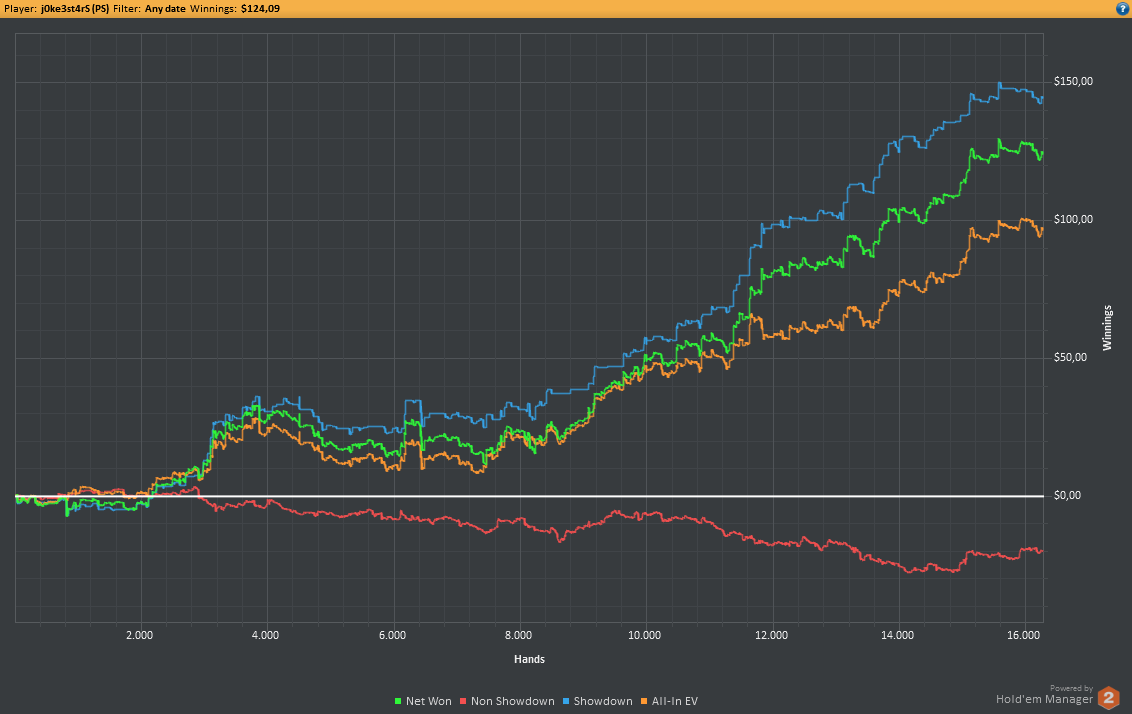Click the Any date filter value
Screen dimensions: 1132x714
click(x=165, y=9)
